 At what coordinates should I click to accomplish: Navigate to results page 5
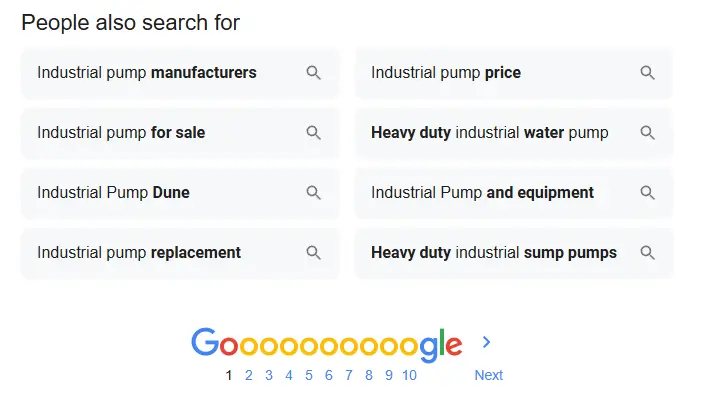(309, 375)
